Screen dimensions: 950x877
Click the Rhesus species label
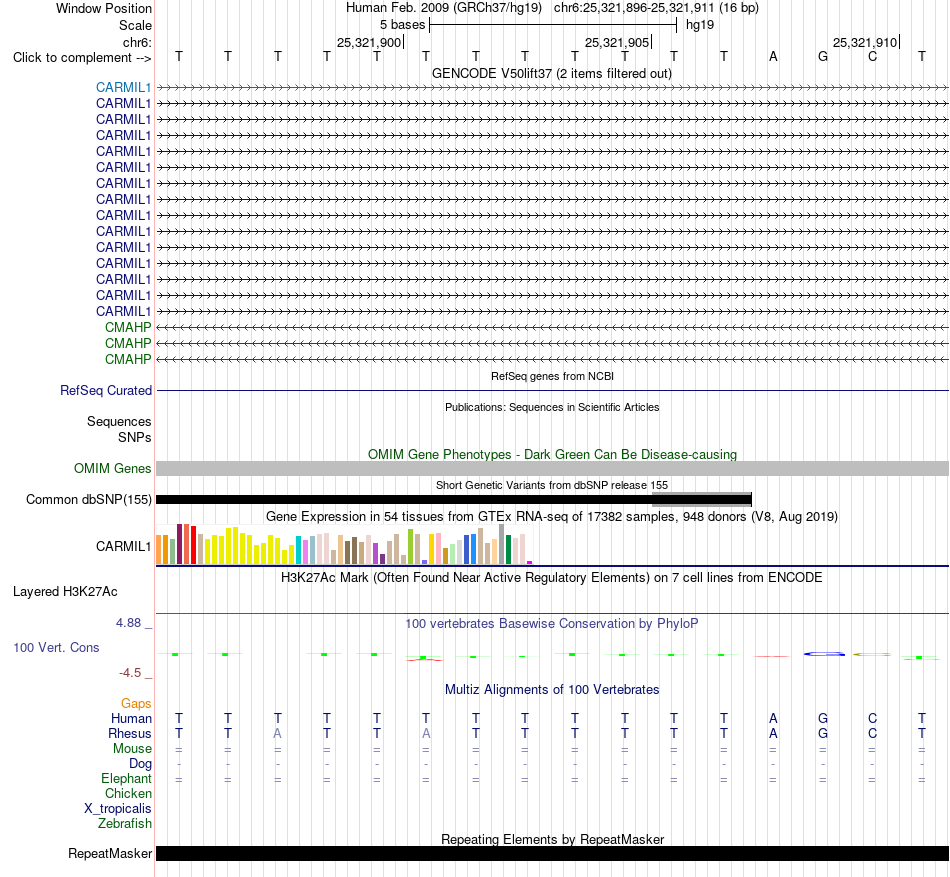(x=130, y=733)
